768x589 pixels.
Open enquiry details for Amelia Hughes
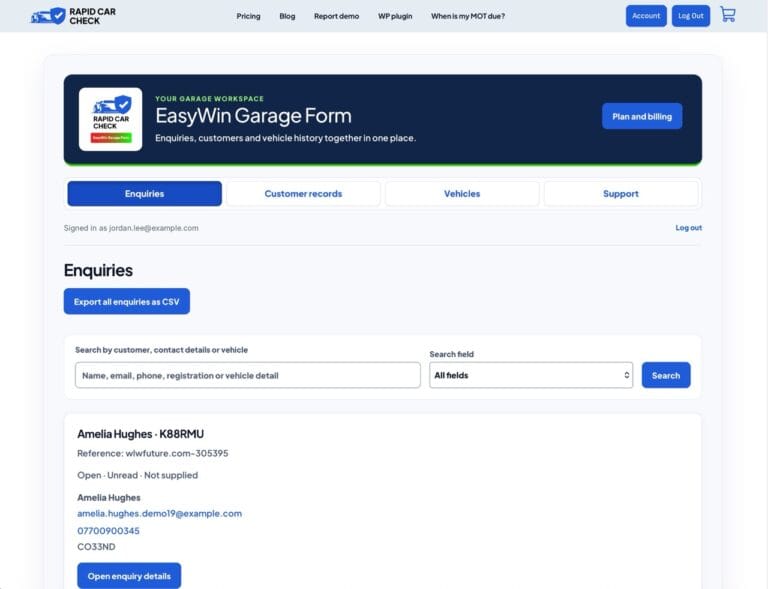(129, 576)
